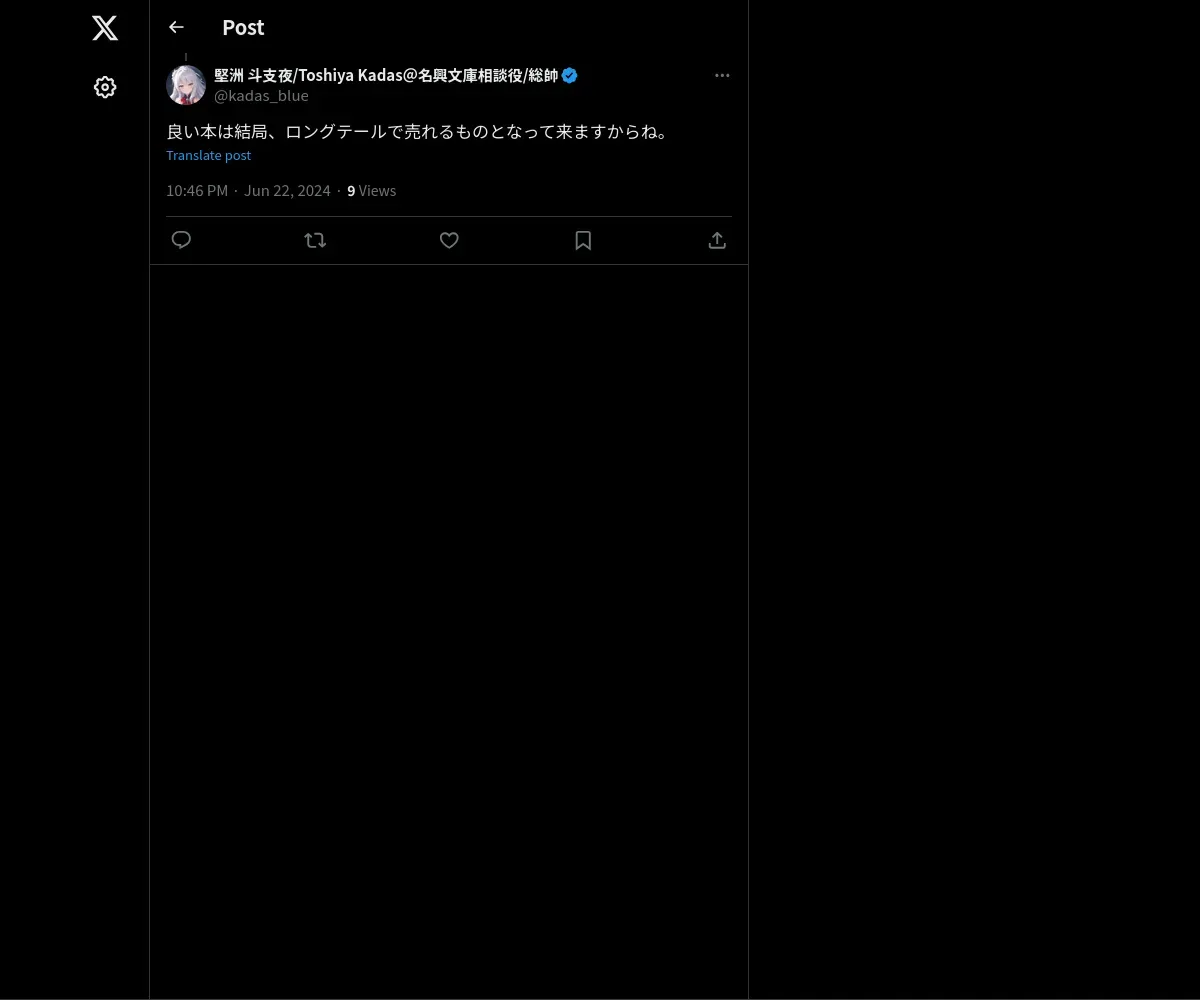Open the Toshiya Kadas display name link
This screenshot has width=1200, height=1000.
(386, 75)
